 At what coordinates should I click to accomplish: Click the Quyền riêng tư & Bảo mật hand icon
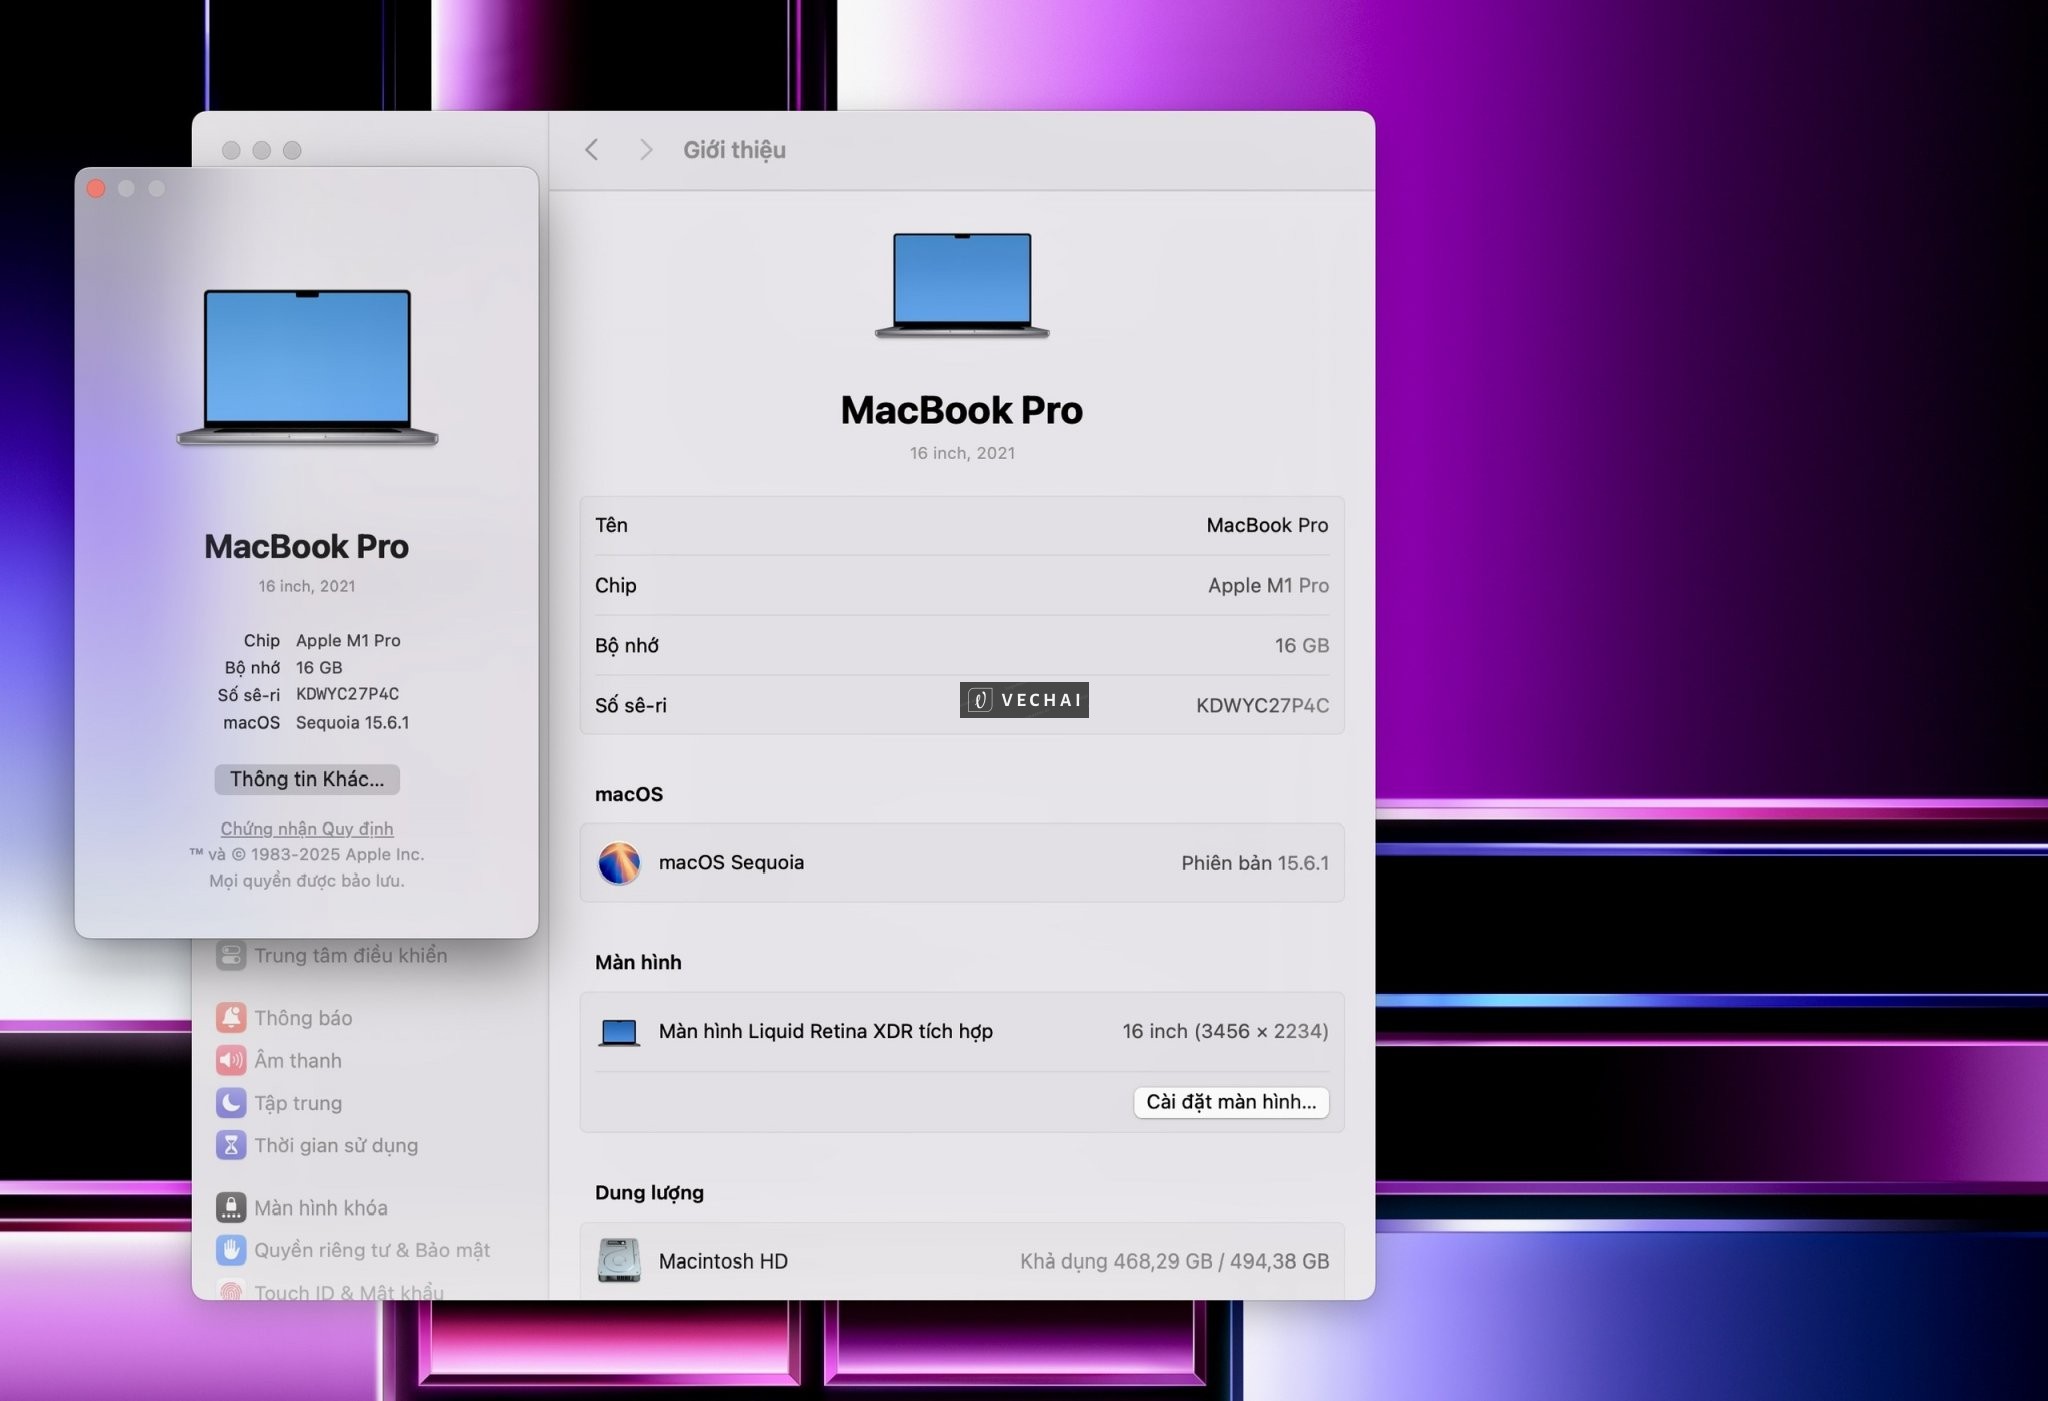click(x=231, y=1250)
